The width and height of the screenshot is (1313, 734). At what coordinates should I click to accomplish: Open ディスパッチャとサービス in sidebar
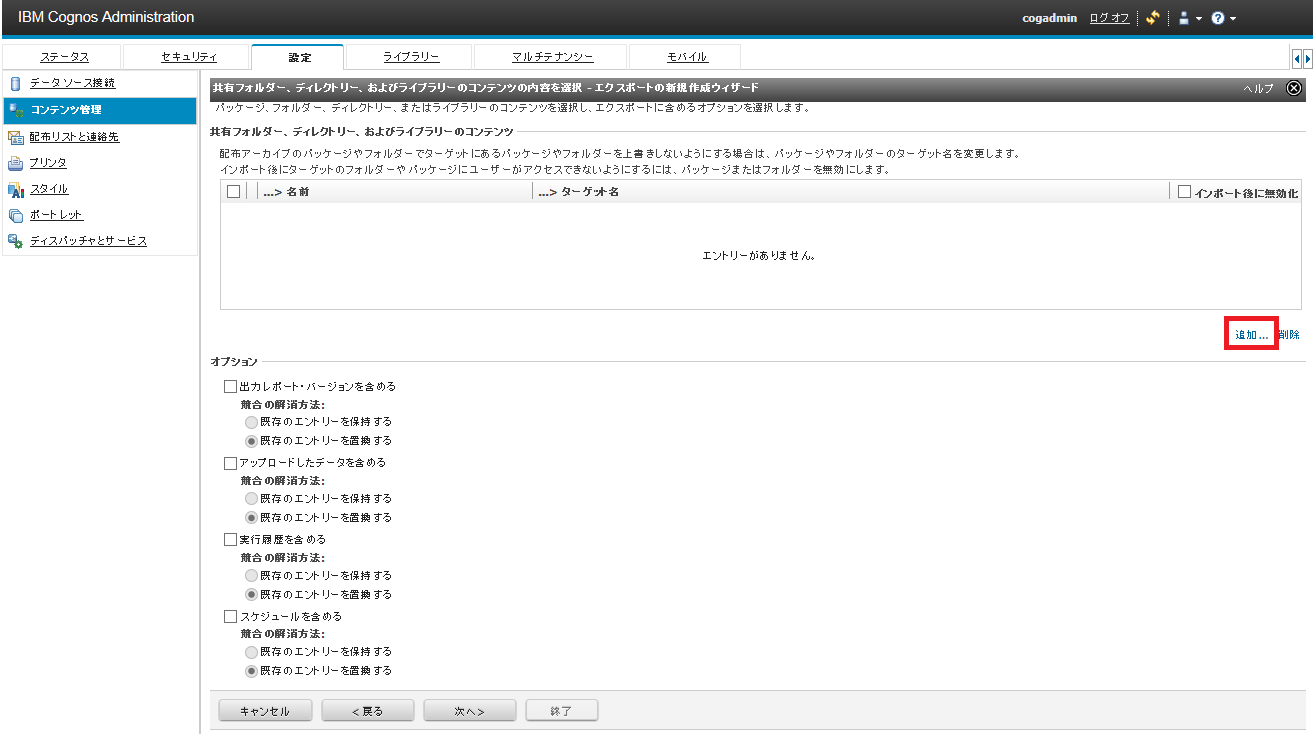(88, 241)
